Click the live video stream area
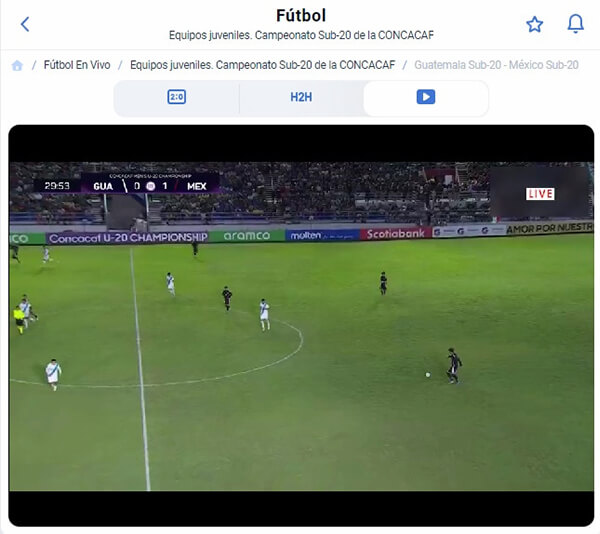600x534 pixels. click(301, 326)
